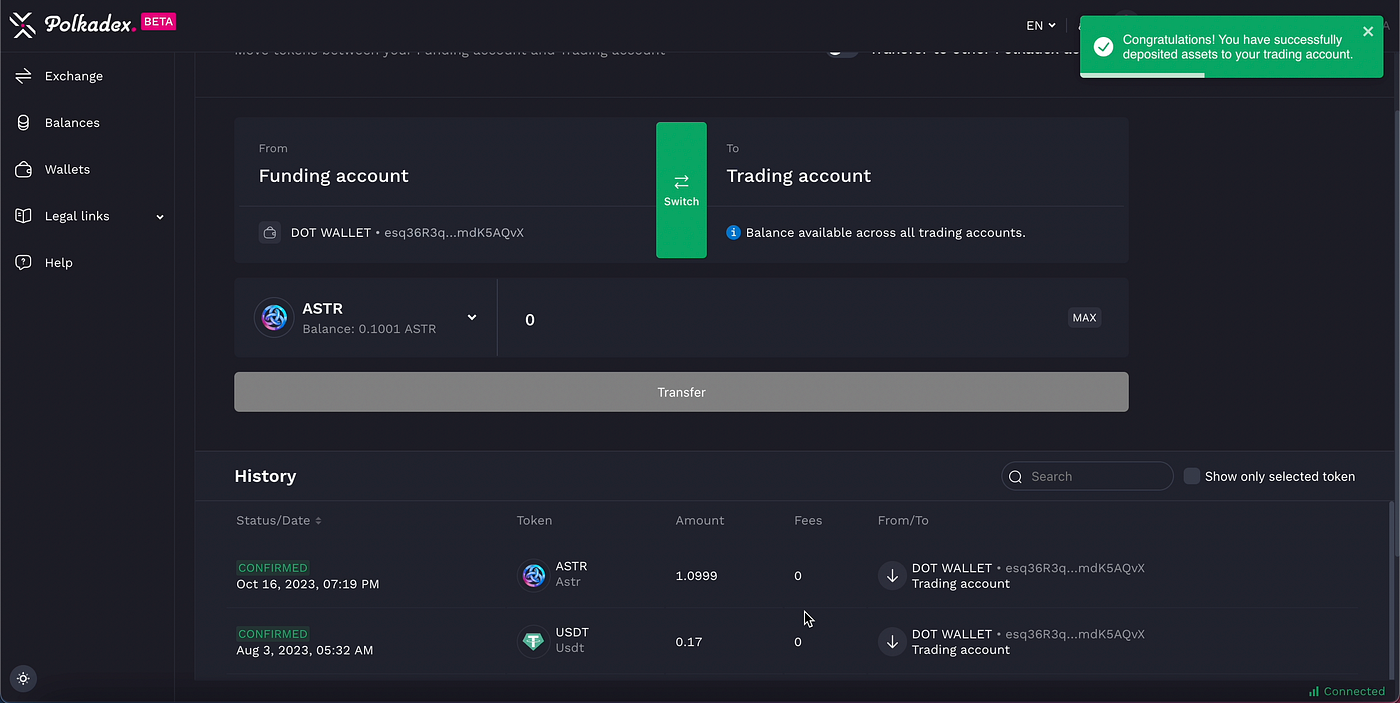Image resolution: width=1400 pixels, height=703 pixels.
Task: Click the From/To column header
Action: click(903, 521)
